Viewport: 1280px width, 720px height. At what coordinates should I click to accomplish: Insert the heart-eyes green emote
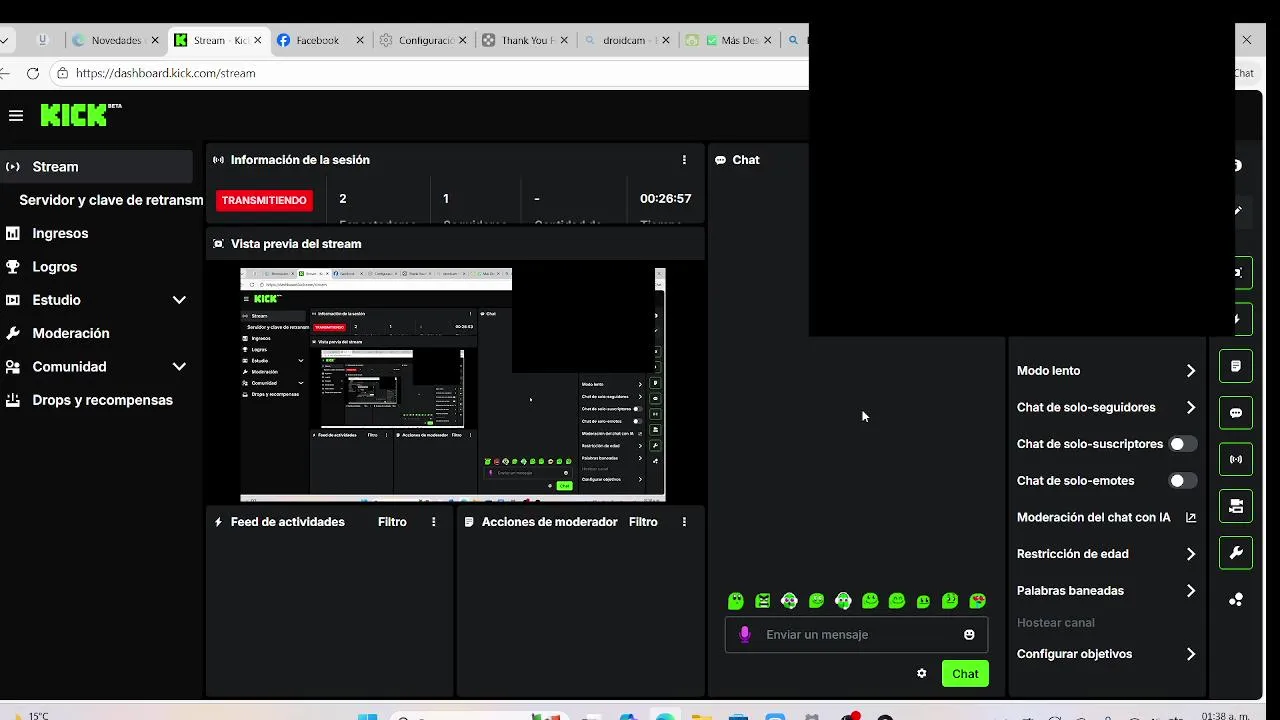pos(978,601)
